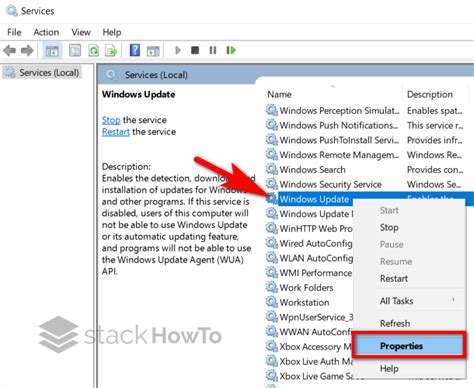Select Wired AutoConfig service name
Screen dimensions: 474x388
point(316,243)
